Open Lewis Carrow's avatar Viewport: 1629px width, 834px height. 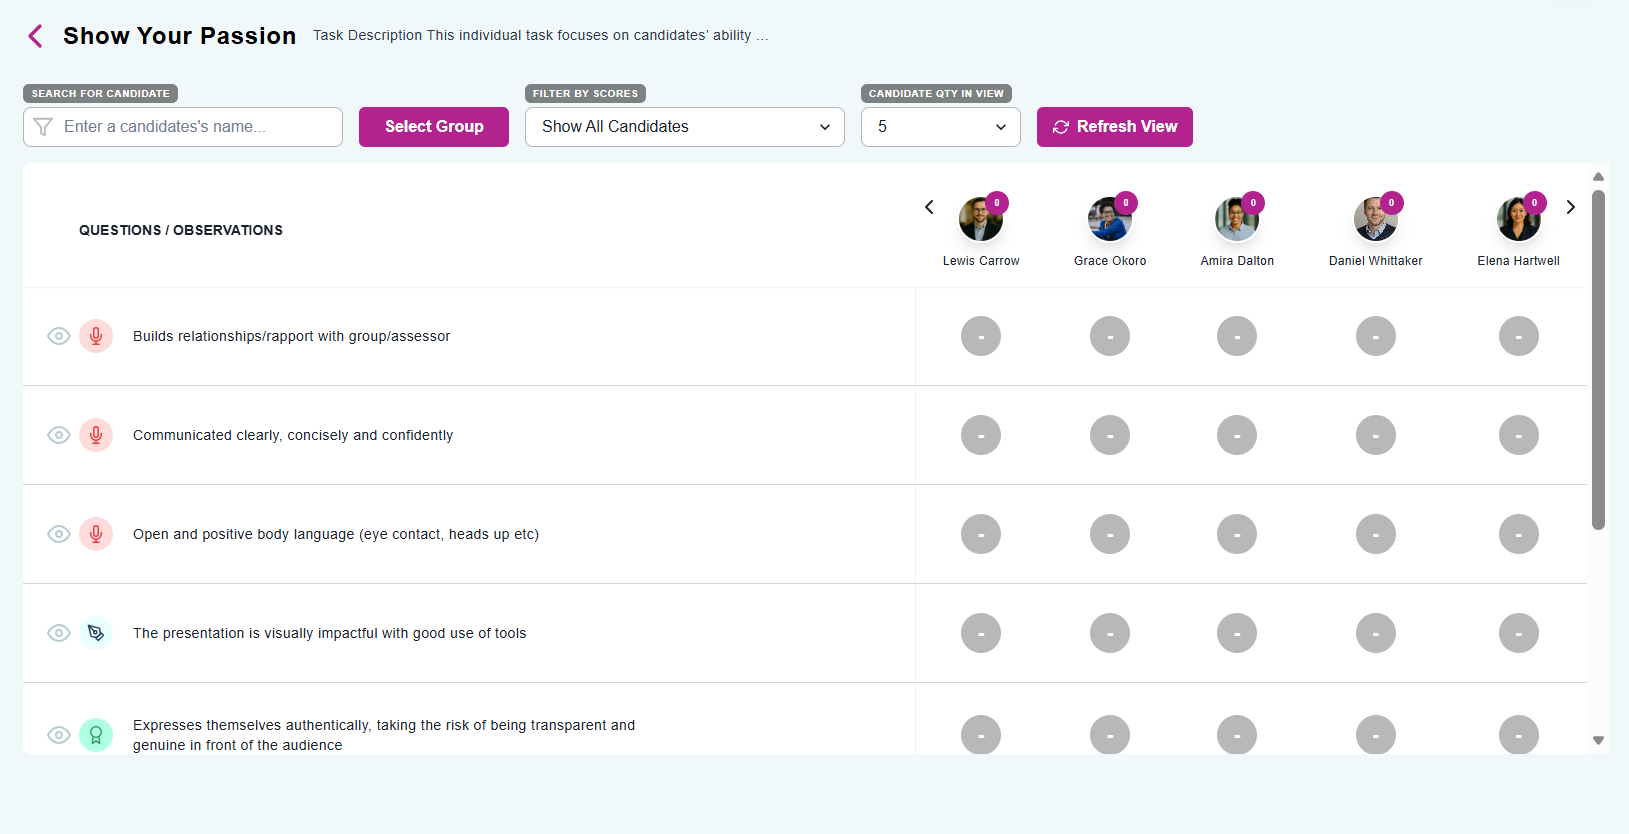(x=981, y=219)
